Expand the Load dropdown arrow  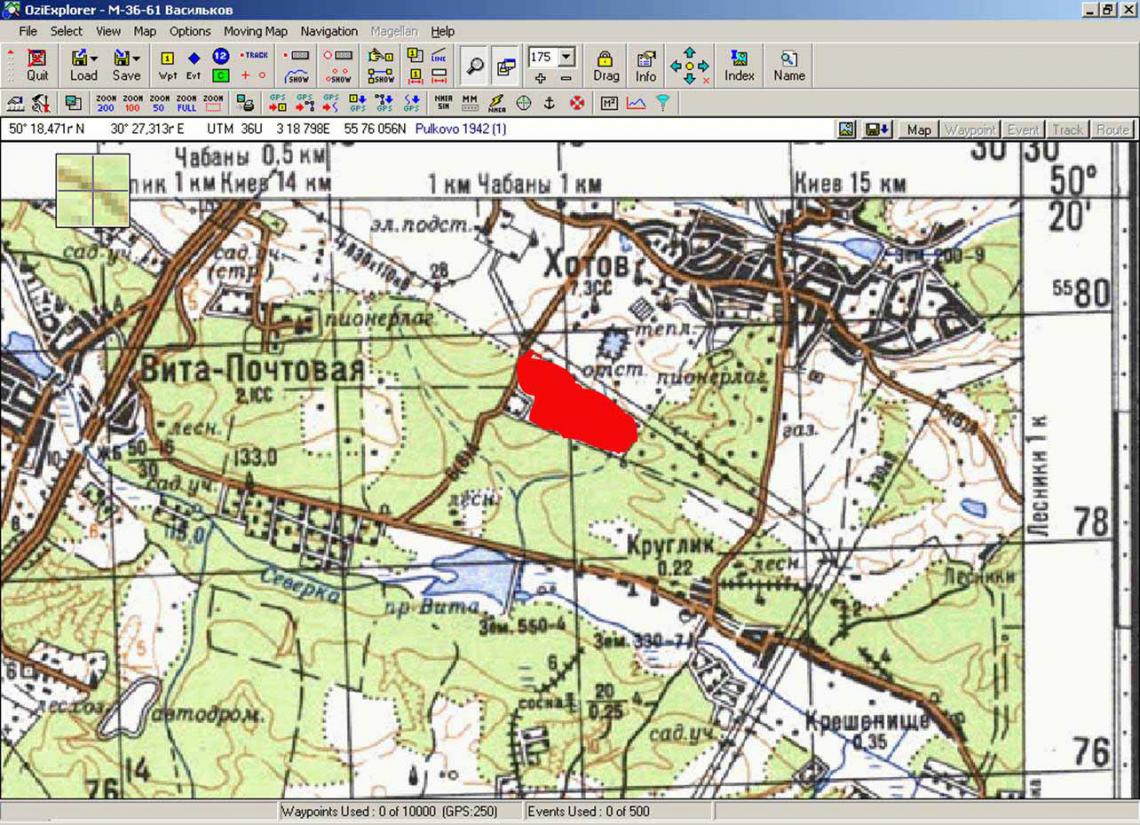tap(95, 59)
